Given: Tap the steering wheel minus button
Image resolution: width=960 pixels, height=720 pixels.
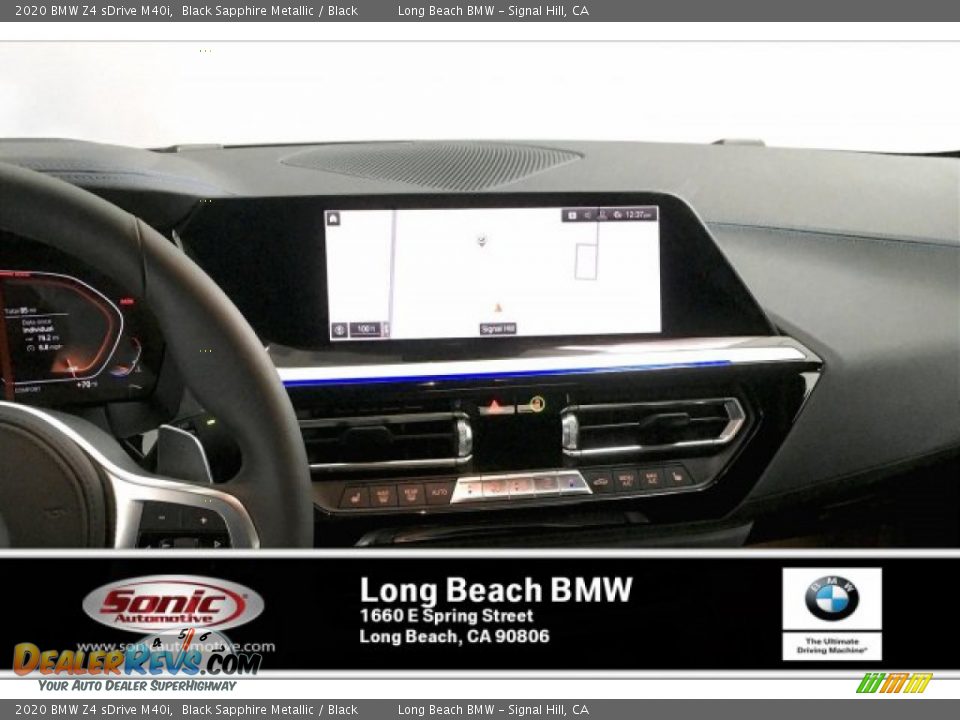Looking at the screenshot, I should point(162,518).
